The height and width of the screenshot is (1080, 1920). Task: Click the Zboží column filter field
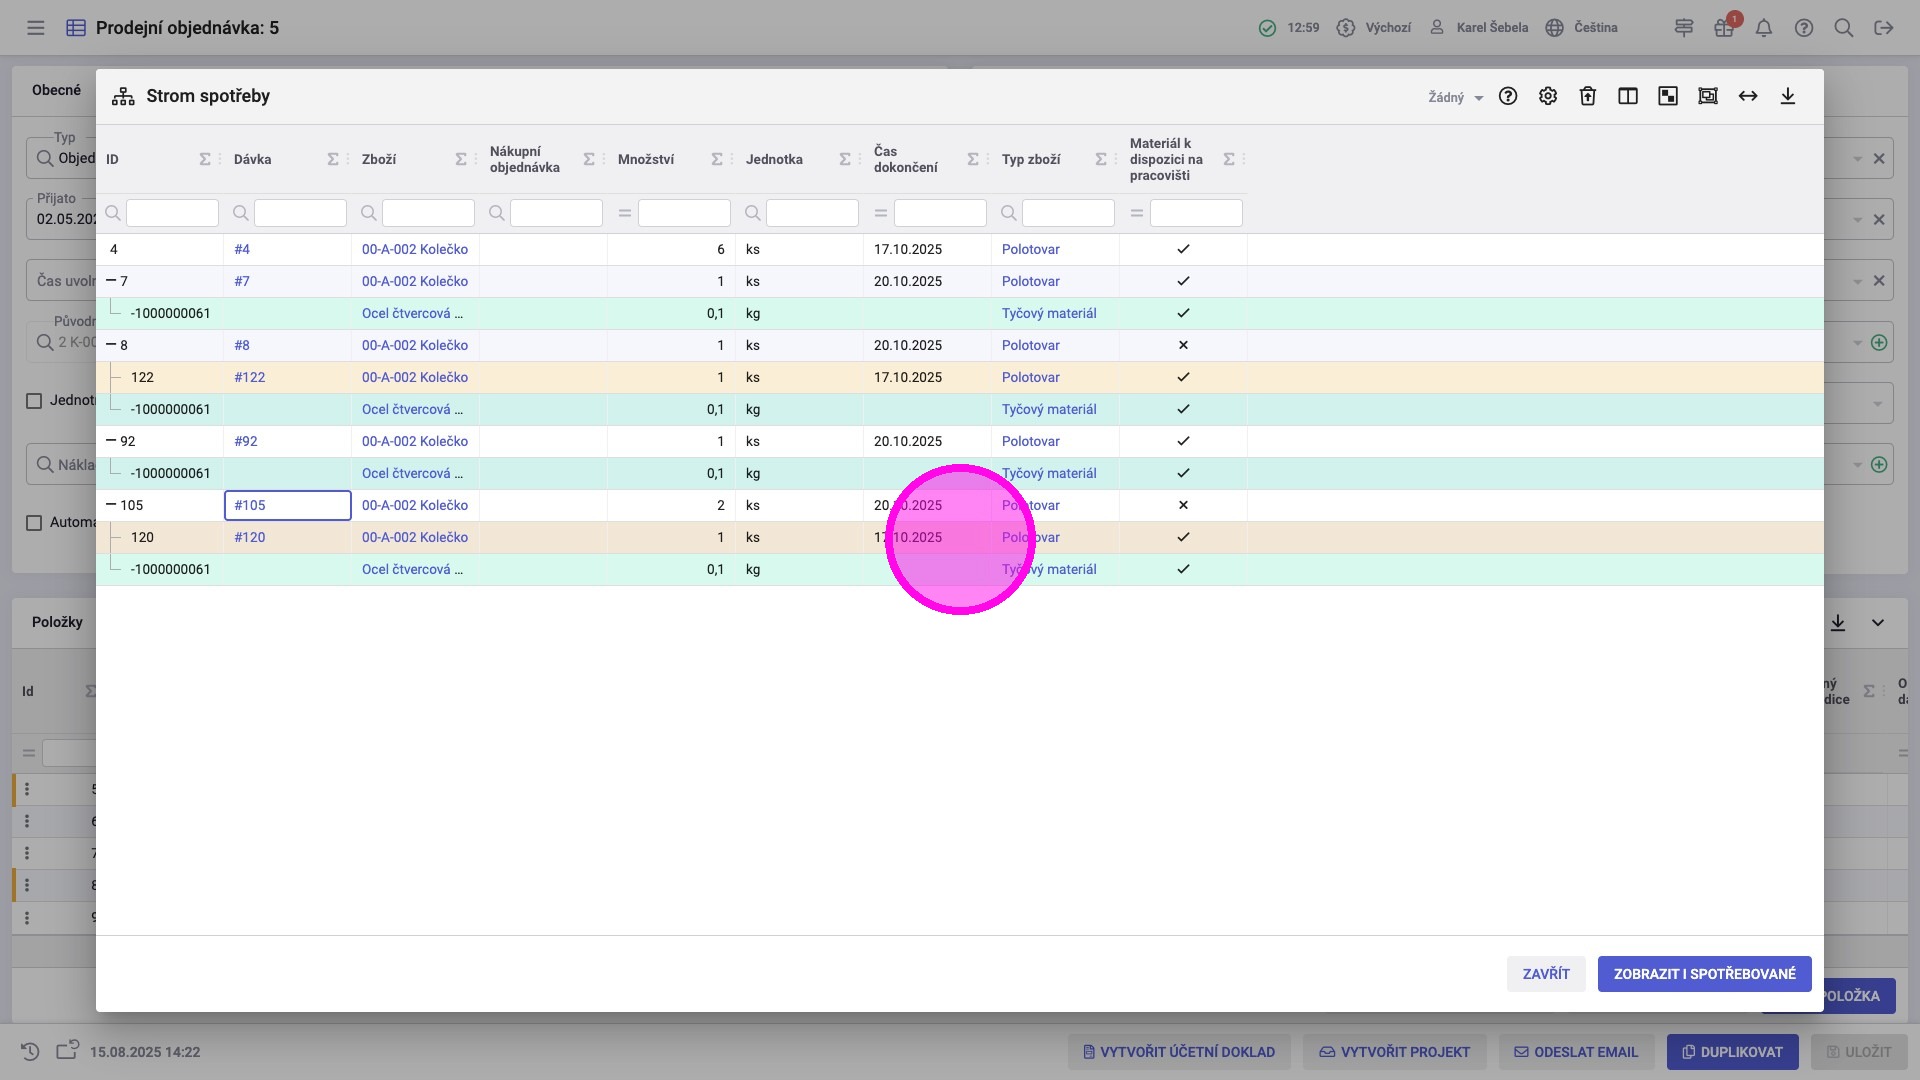point(428,213)
